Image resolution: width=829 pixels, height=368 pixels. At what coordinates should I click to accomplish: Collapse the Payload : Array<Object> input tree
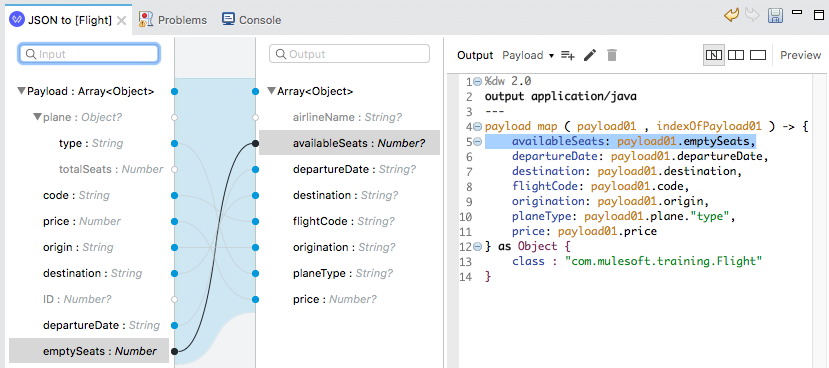pos(21,91)
